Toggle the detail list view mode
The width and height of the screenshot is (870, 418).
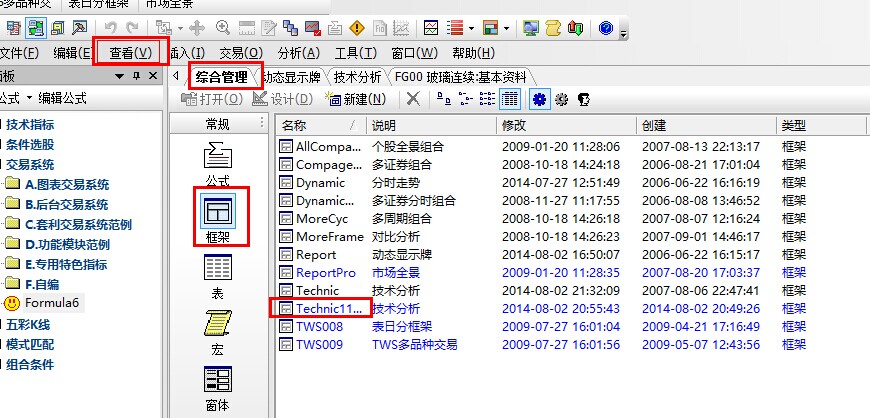[x=510, y=99]
